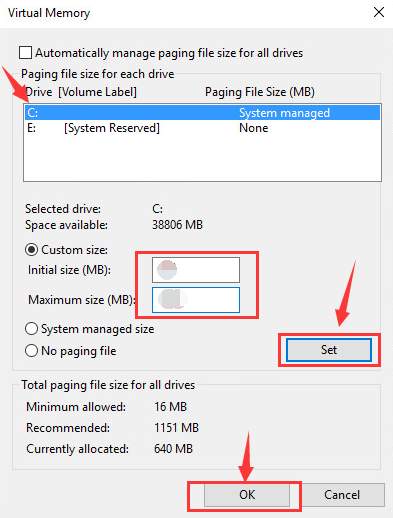Enable automatically manage paging file size checkbox

coord(26,53)
